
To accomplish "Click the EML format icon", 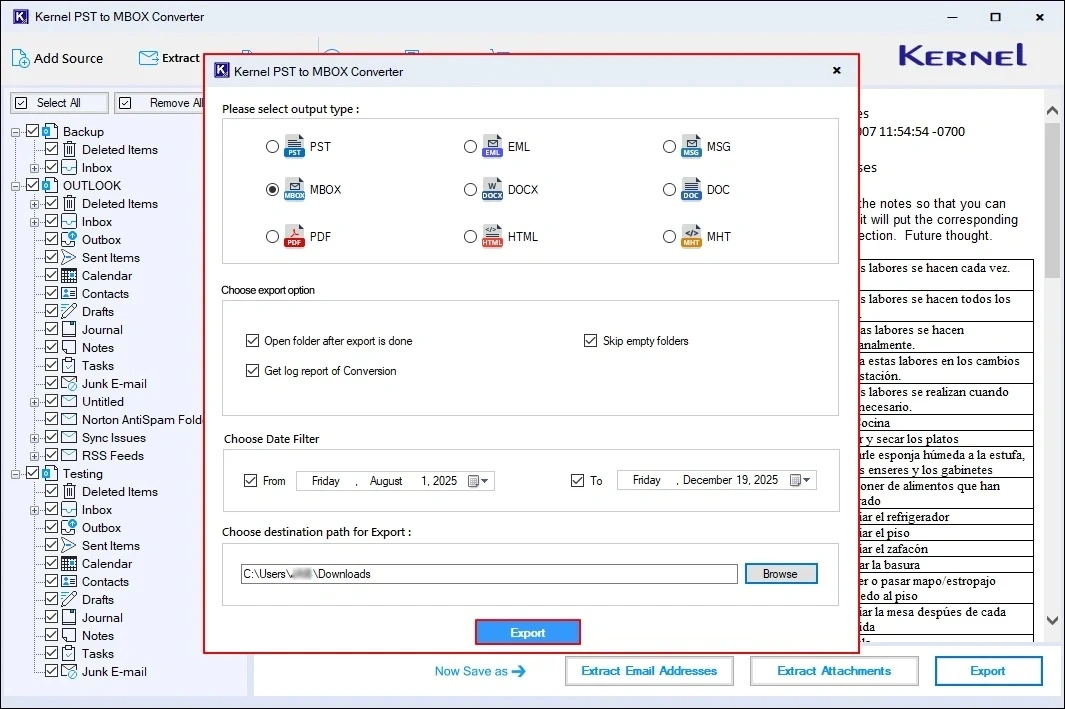I will (x=490, y=146).
